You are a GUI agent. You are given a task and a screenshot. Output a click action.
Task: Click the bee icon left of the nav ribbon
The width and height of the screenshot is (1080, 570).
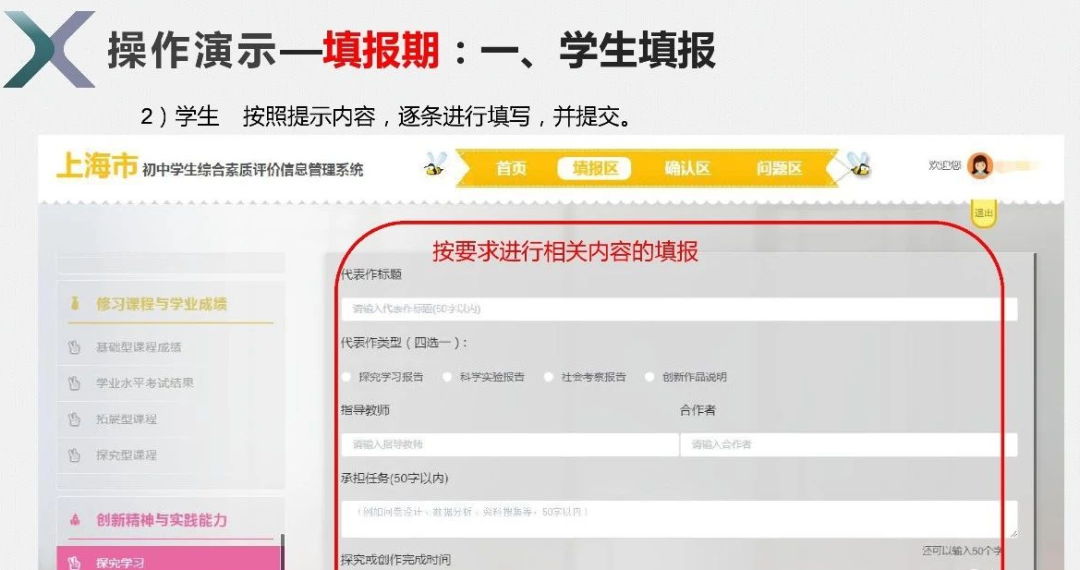click(x=435, y=165)
